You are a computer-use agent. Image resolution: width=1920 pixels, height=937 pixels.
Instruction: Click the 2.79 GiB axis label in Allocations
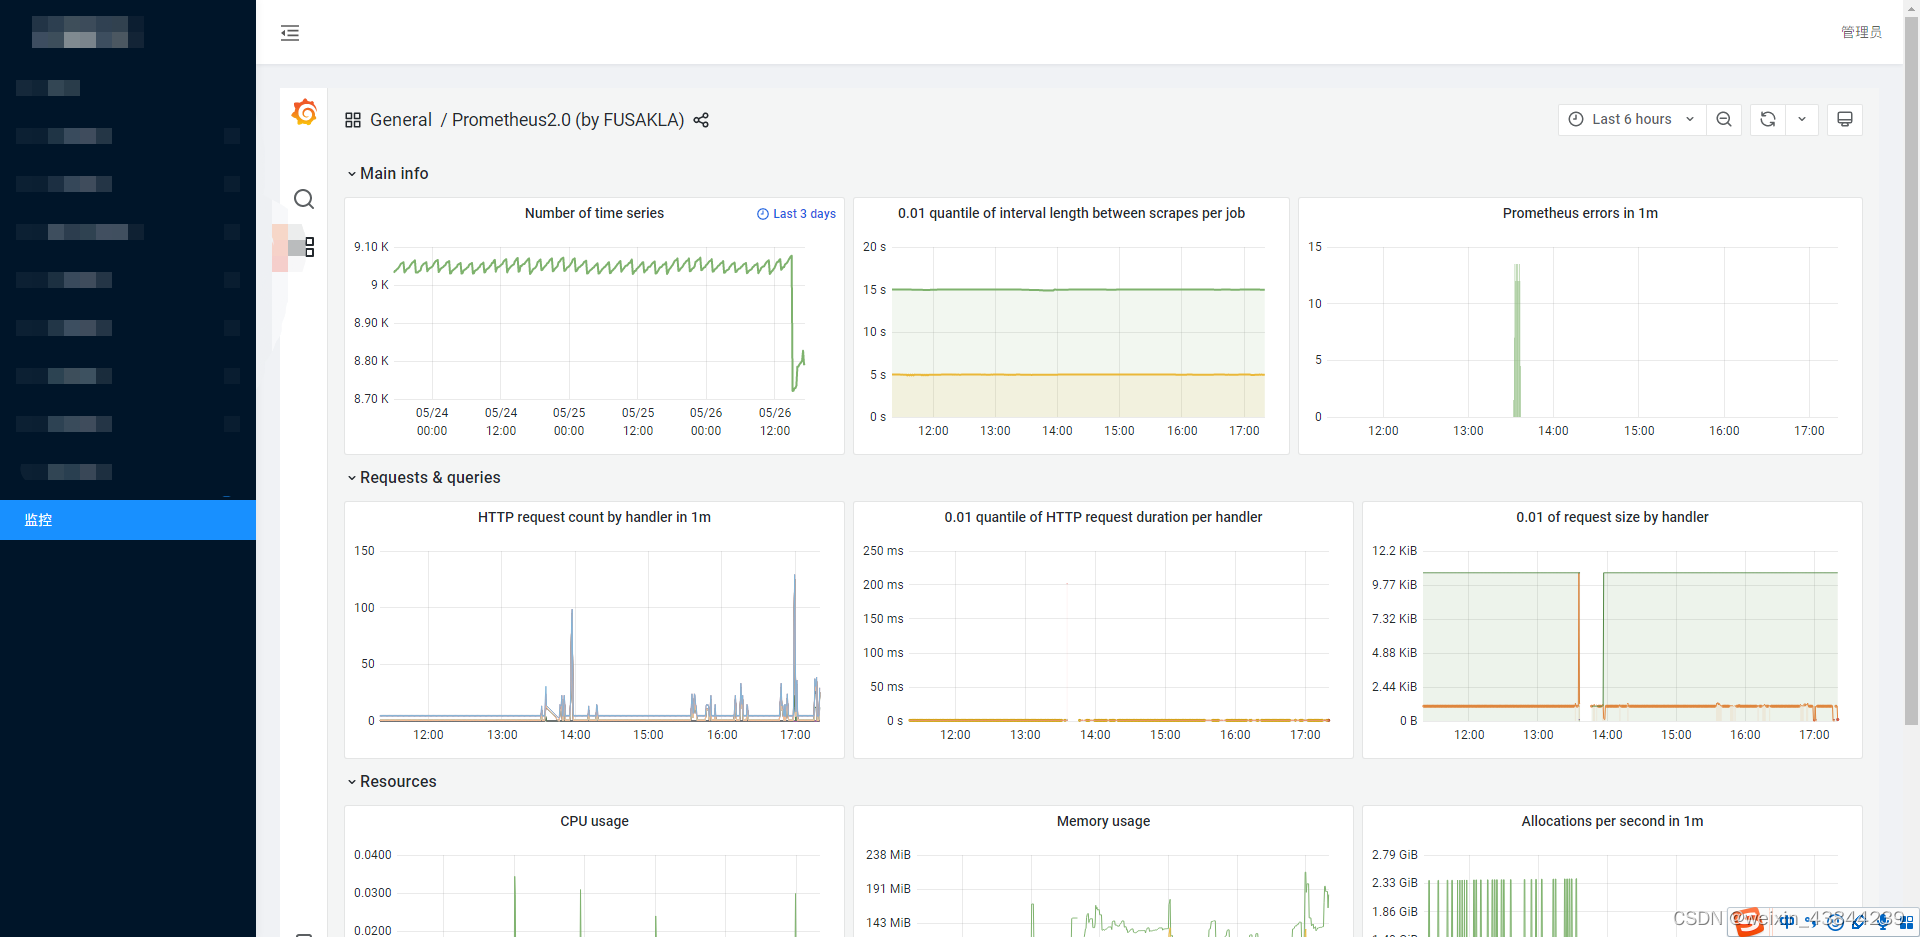tap(1395, 855)
